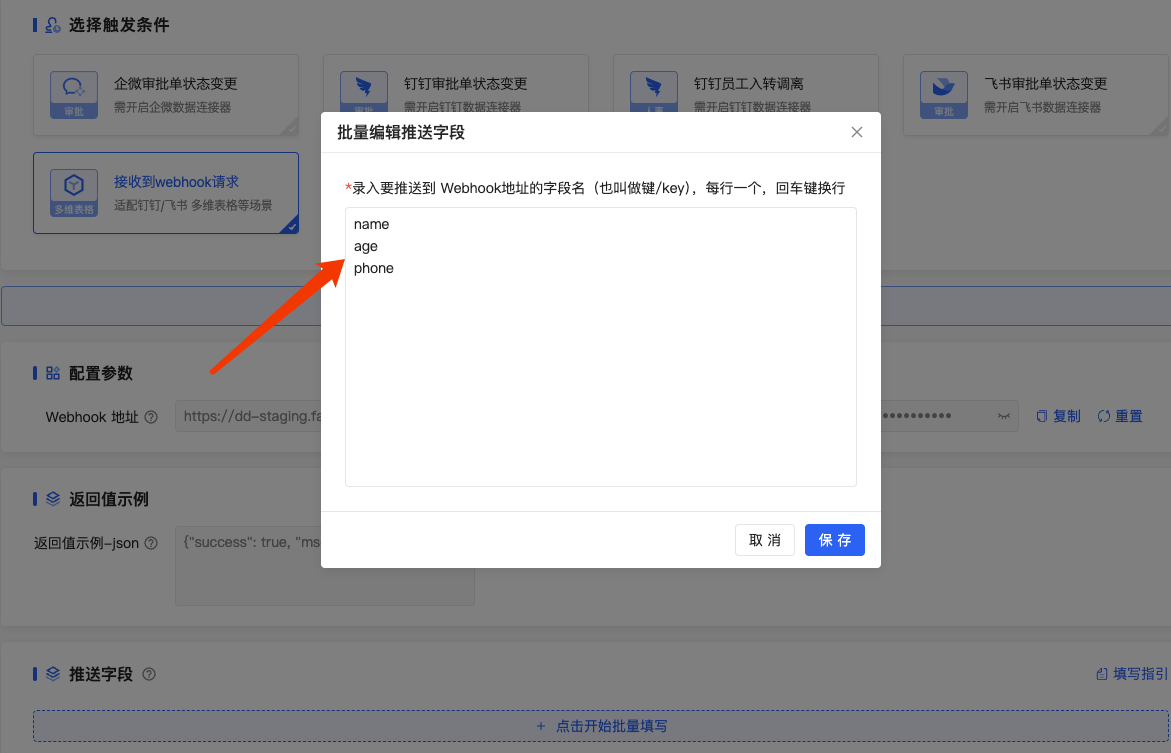This screenshot has width=1171, height=753.
Task: Close the 批量编辑推送字段 dialog
Action: point(857,132)
